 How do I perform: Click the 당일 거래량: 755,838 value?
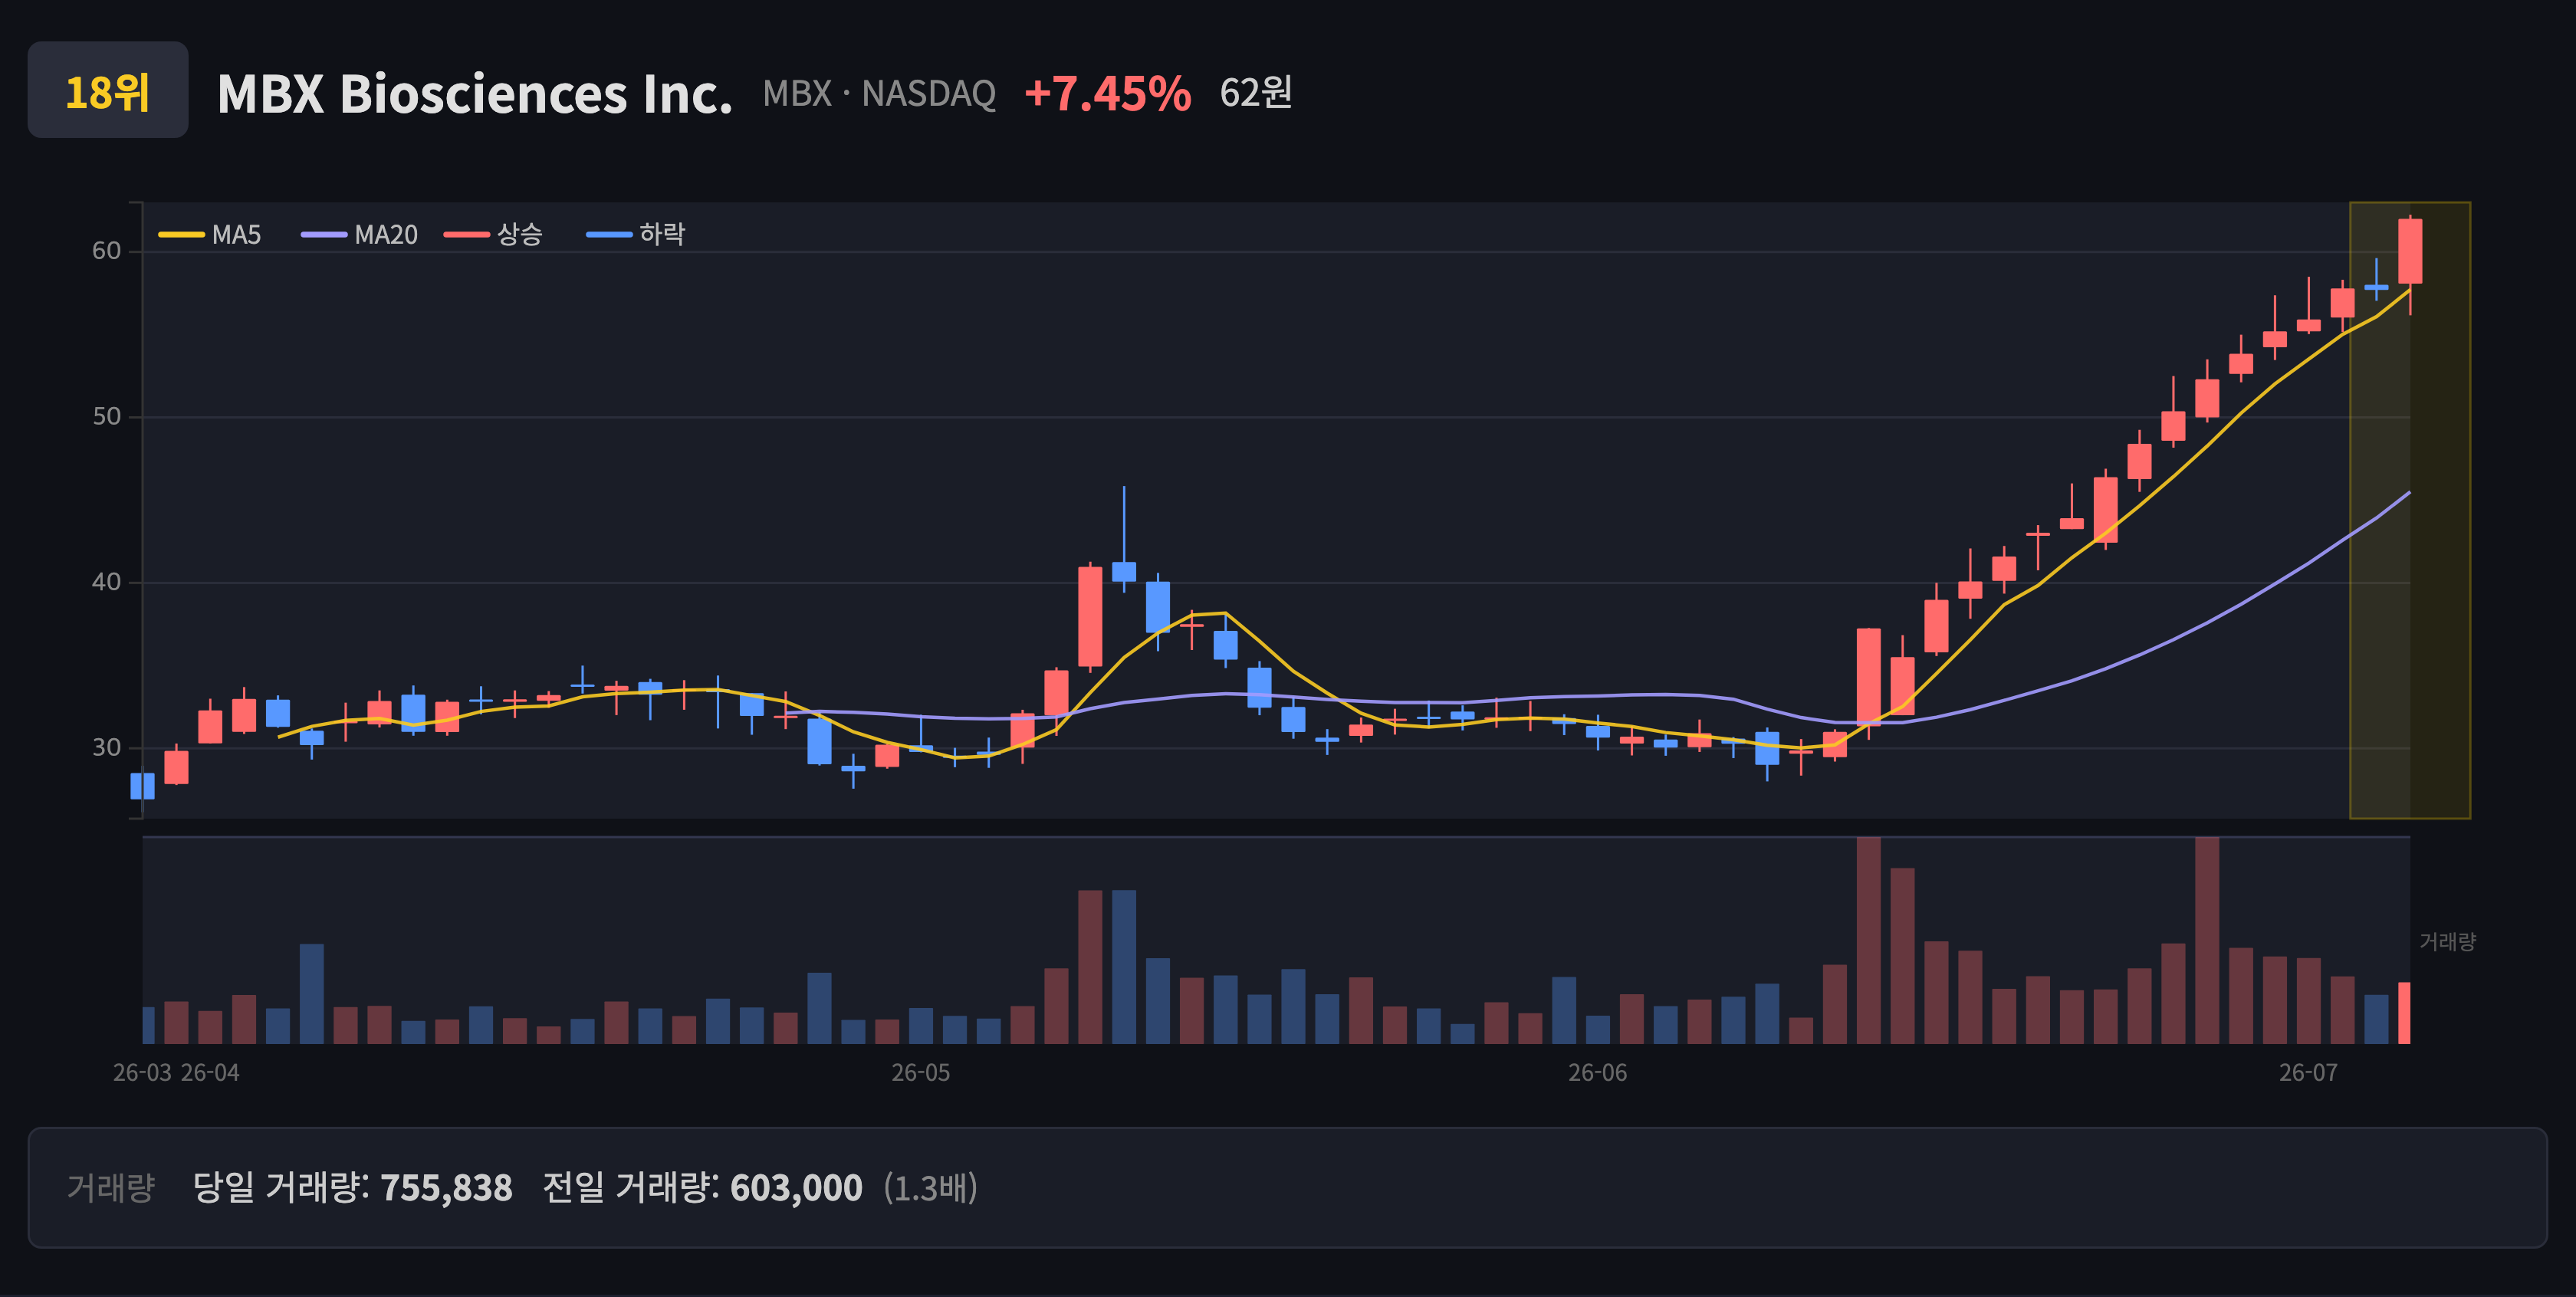(352, 1188)
